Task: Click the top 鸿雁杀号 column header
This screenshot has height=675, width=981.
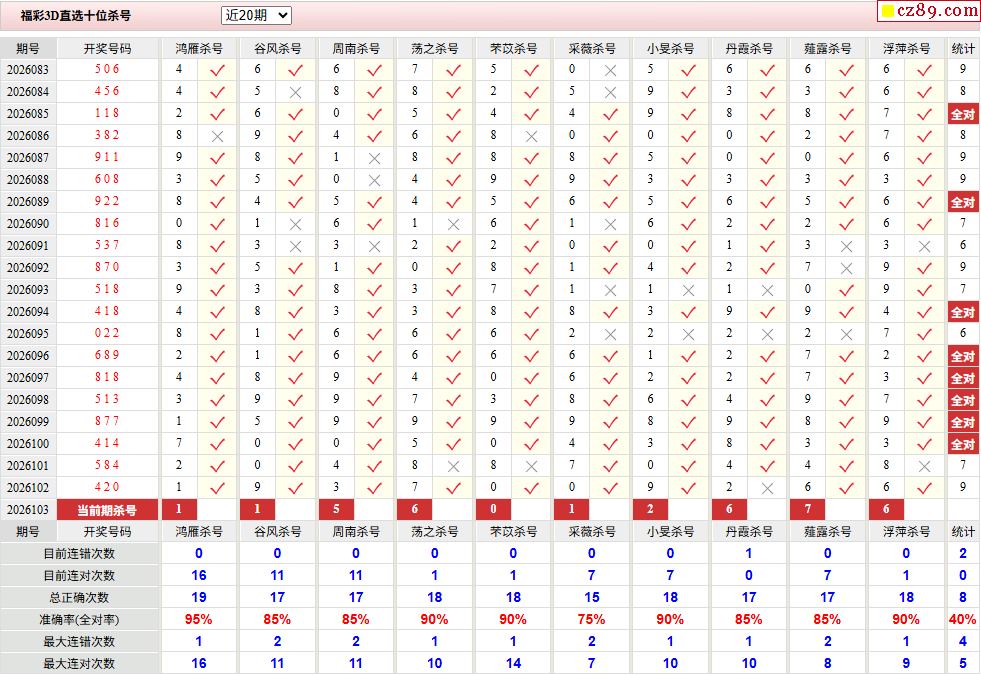Action: (x=199, y=49)
